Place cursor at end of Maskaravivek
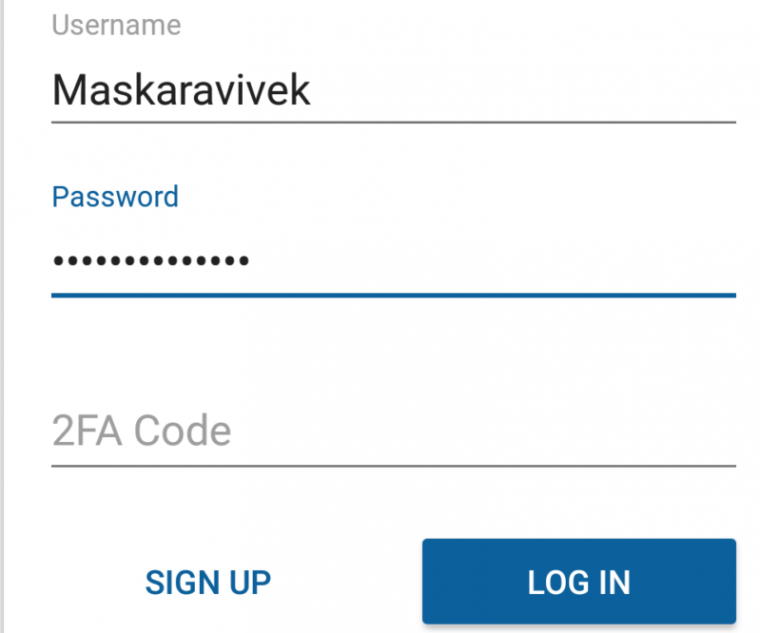This screenshot has height=633, width=760. point(313,91)
